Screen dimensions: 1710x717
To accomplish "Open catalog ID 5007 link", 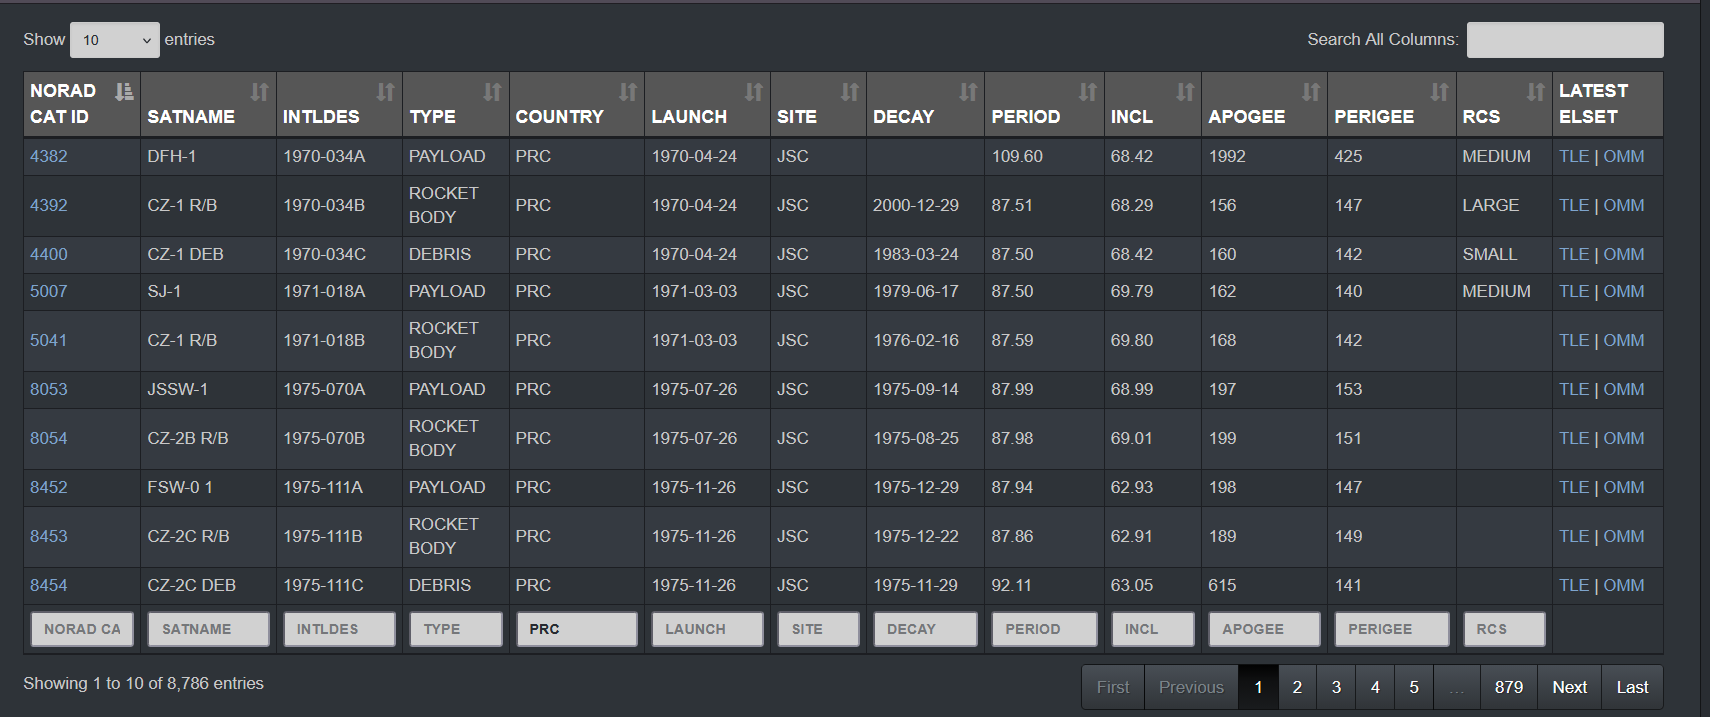I will pyautogui.click(x=49, y=291).
